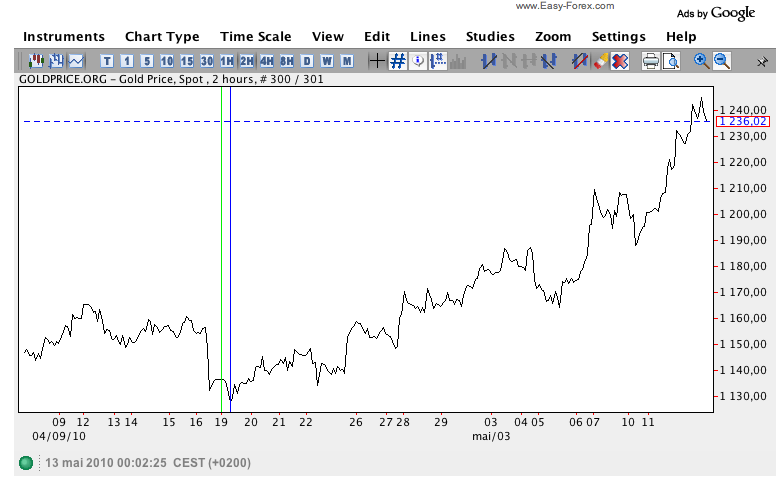
Task: Open the Chart Type menu
Action: (x=162, y=37)
